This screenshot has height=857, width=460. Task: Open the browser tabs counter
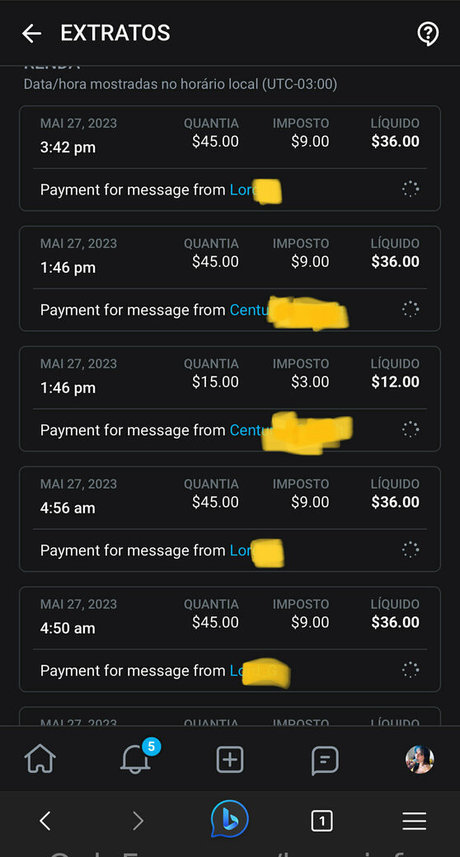[321, 821]
